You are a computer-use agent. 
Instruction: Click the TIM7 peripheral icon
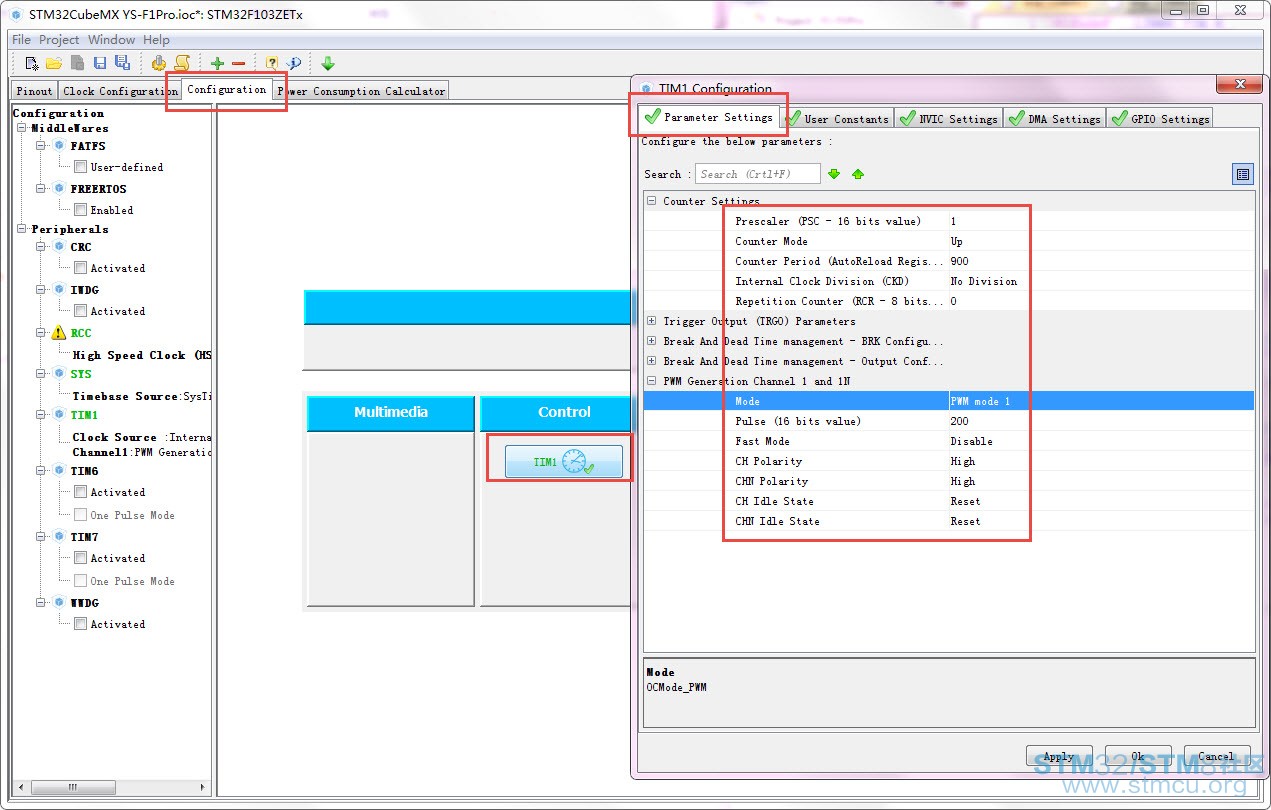[x=59, y=537]
